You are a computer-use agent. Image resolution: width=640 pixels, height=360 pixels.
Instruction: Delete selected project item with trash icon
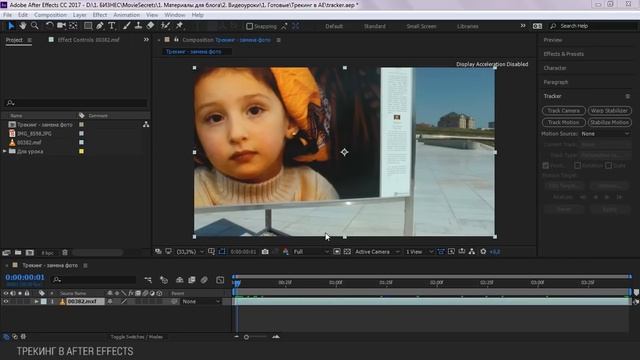point(64,253)
